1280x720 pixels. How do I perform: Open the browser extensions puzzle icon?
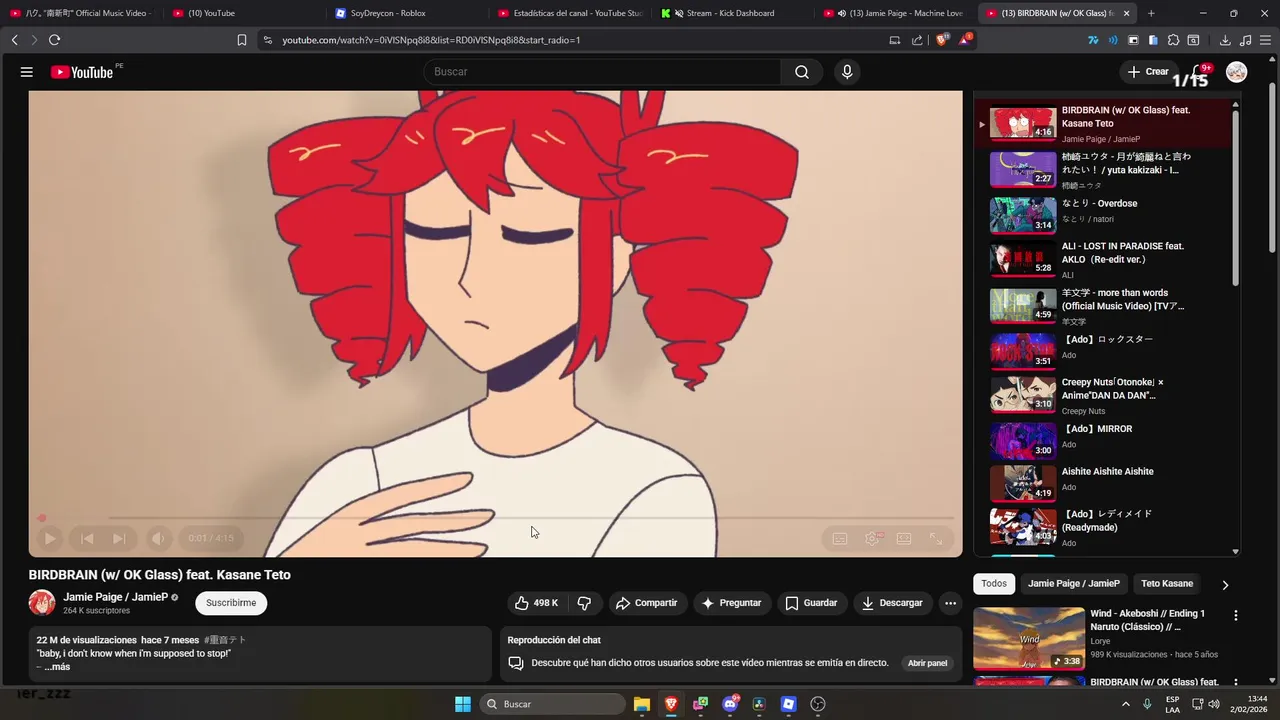tap(1173, 40)
